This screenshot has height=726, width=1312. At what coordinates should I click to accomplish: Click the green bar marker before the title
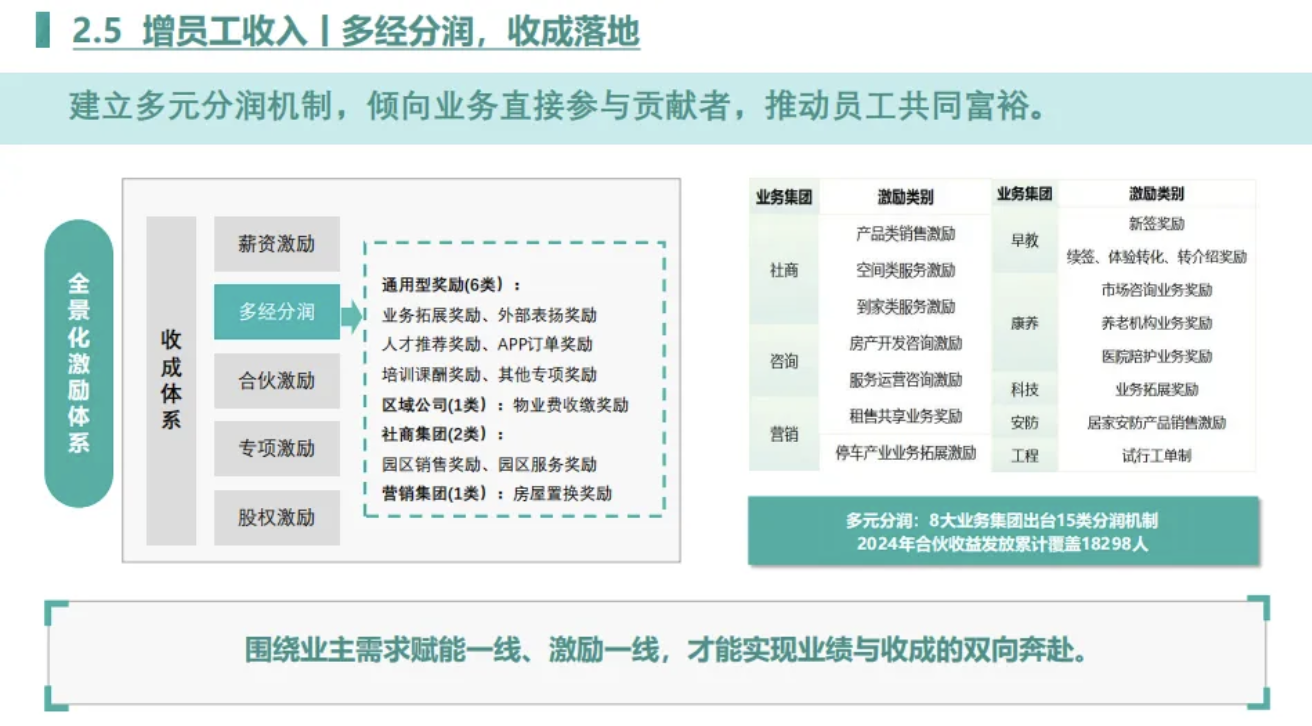click(43, 32)
